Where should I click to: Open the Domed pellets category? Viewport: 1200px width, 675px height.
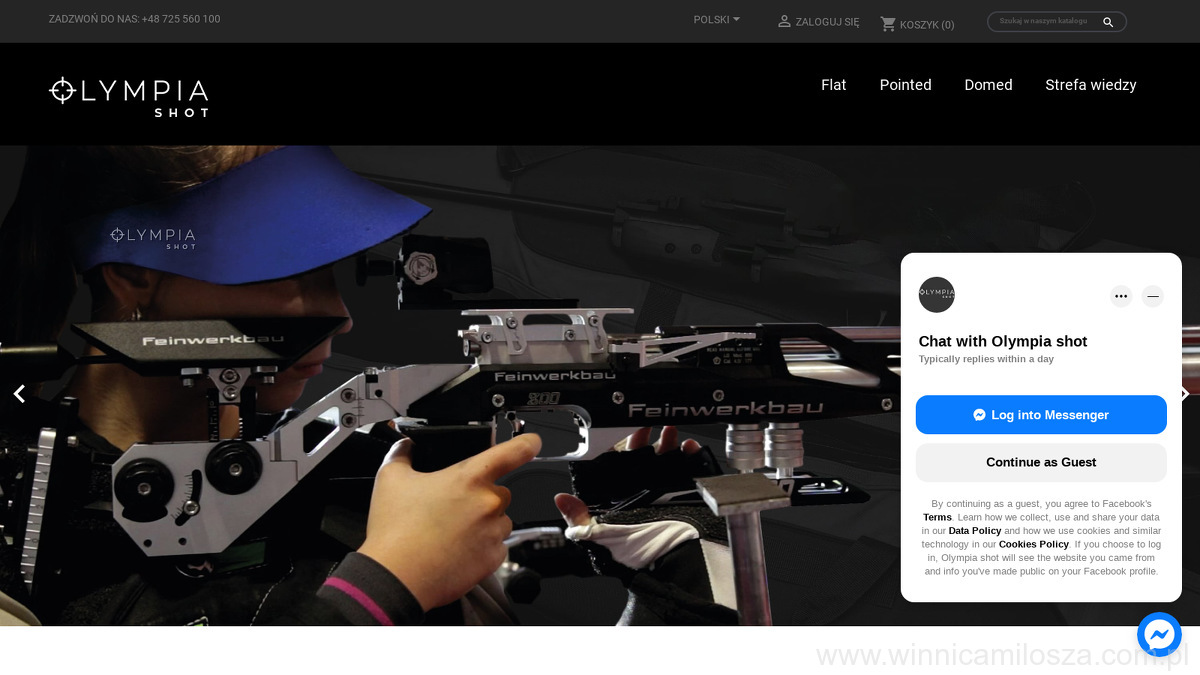click(988, 85)
